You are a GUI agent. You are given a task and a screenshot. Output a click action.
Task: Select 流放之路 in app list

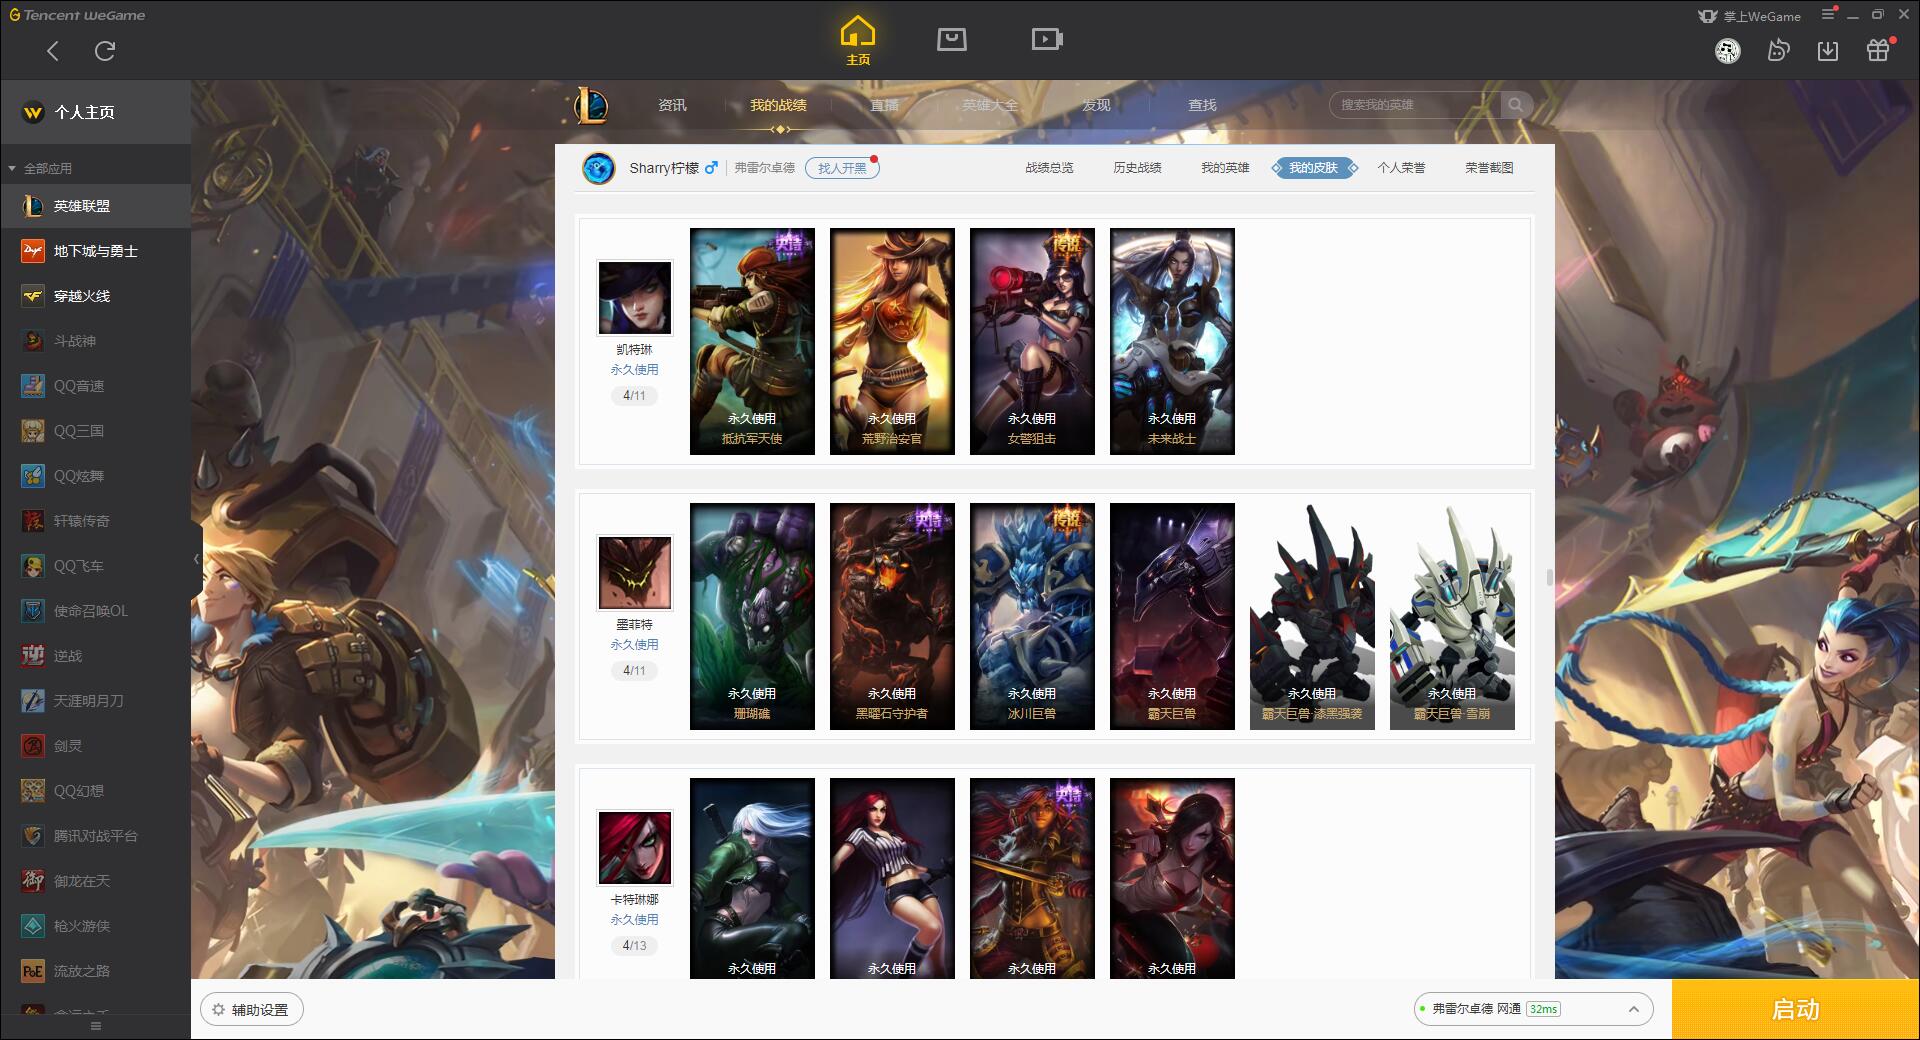click(95, 971)
